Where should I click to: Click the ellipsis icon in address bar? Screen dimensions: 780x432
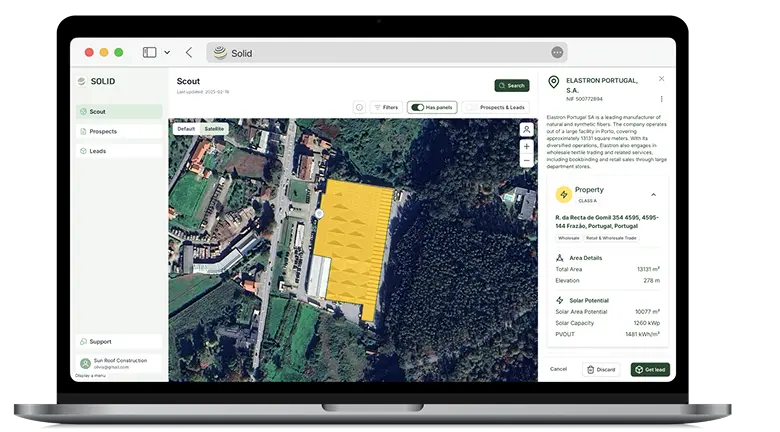point(557,52)
